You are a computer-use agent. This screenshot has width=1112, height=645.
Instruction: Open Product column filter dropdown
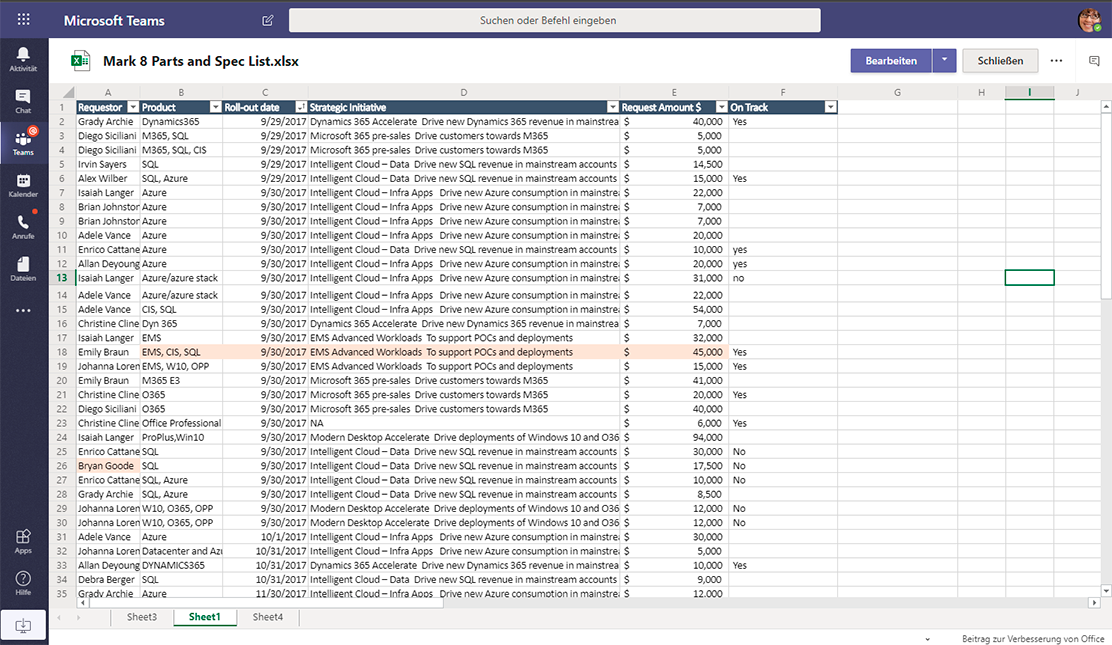point(216,107)
